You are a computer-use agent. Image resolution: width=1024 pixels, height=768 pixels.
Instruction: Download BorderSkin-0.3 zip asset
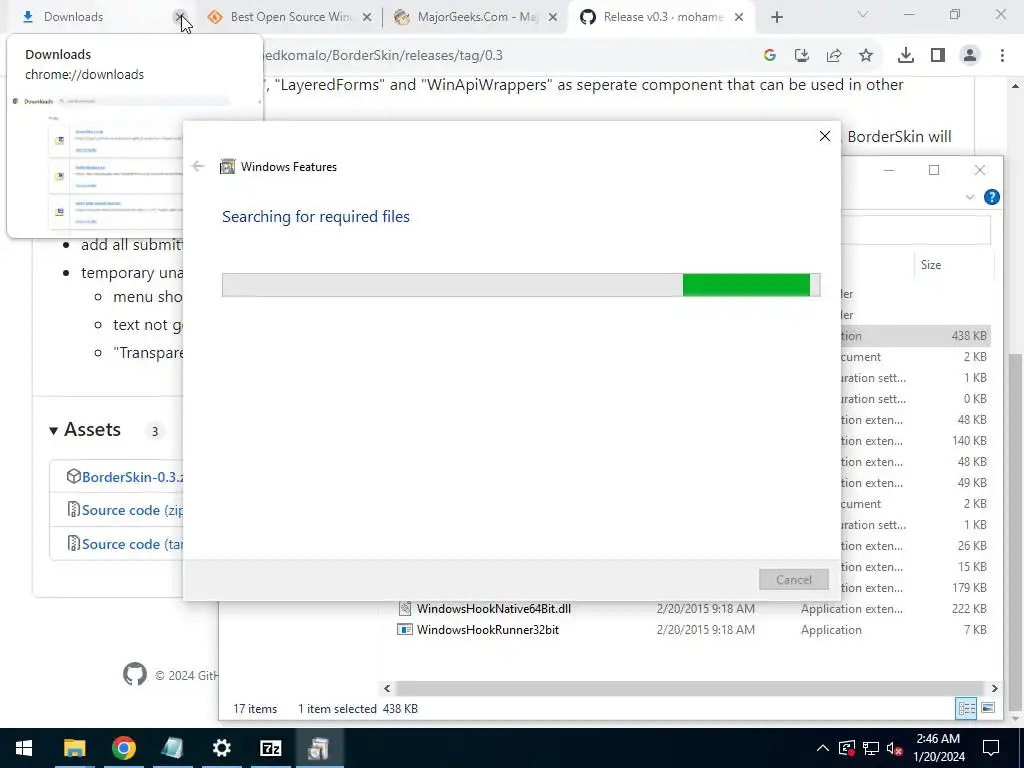click(x=133, y=477)
